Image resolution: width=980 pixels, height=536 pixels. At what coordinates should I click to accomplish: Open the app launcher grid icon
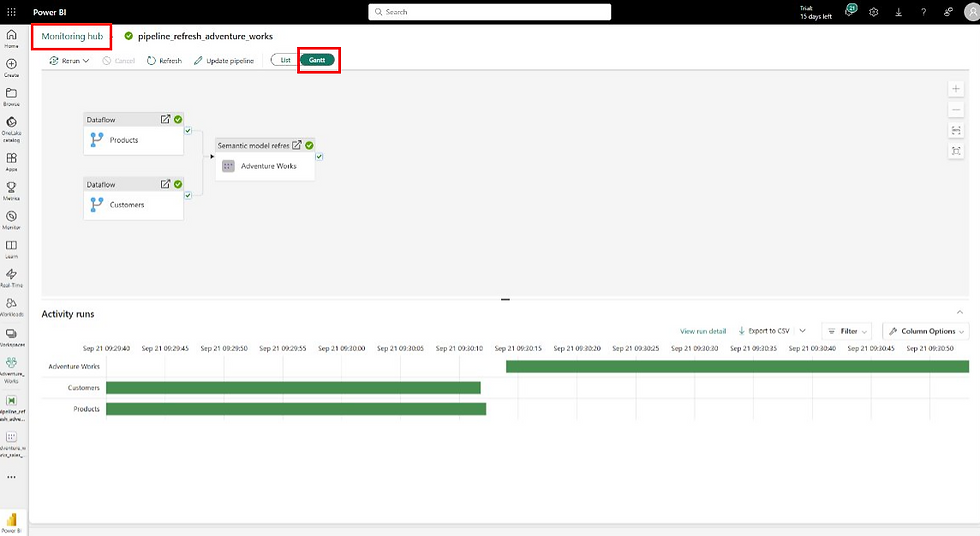11,12
